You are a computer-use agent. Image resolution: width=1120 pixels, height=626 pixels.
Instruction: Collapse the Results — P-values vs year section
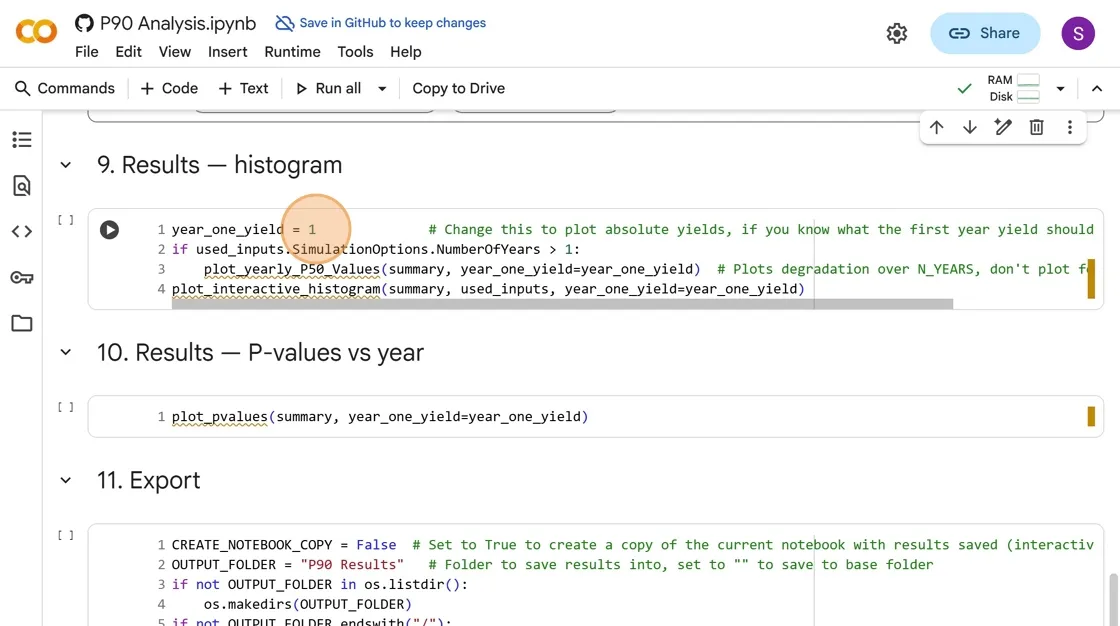coord(66,353)
